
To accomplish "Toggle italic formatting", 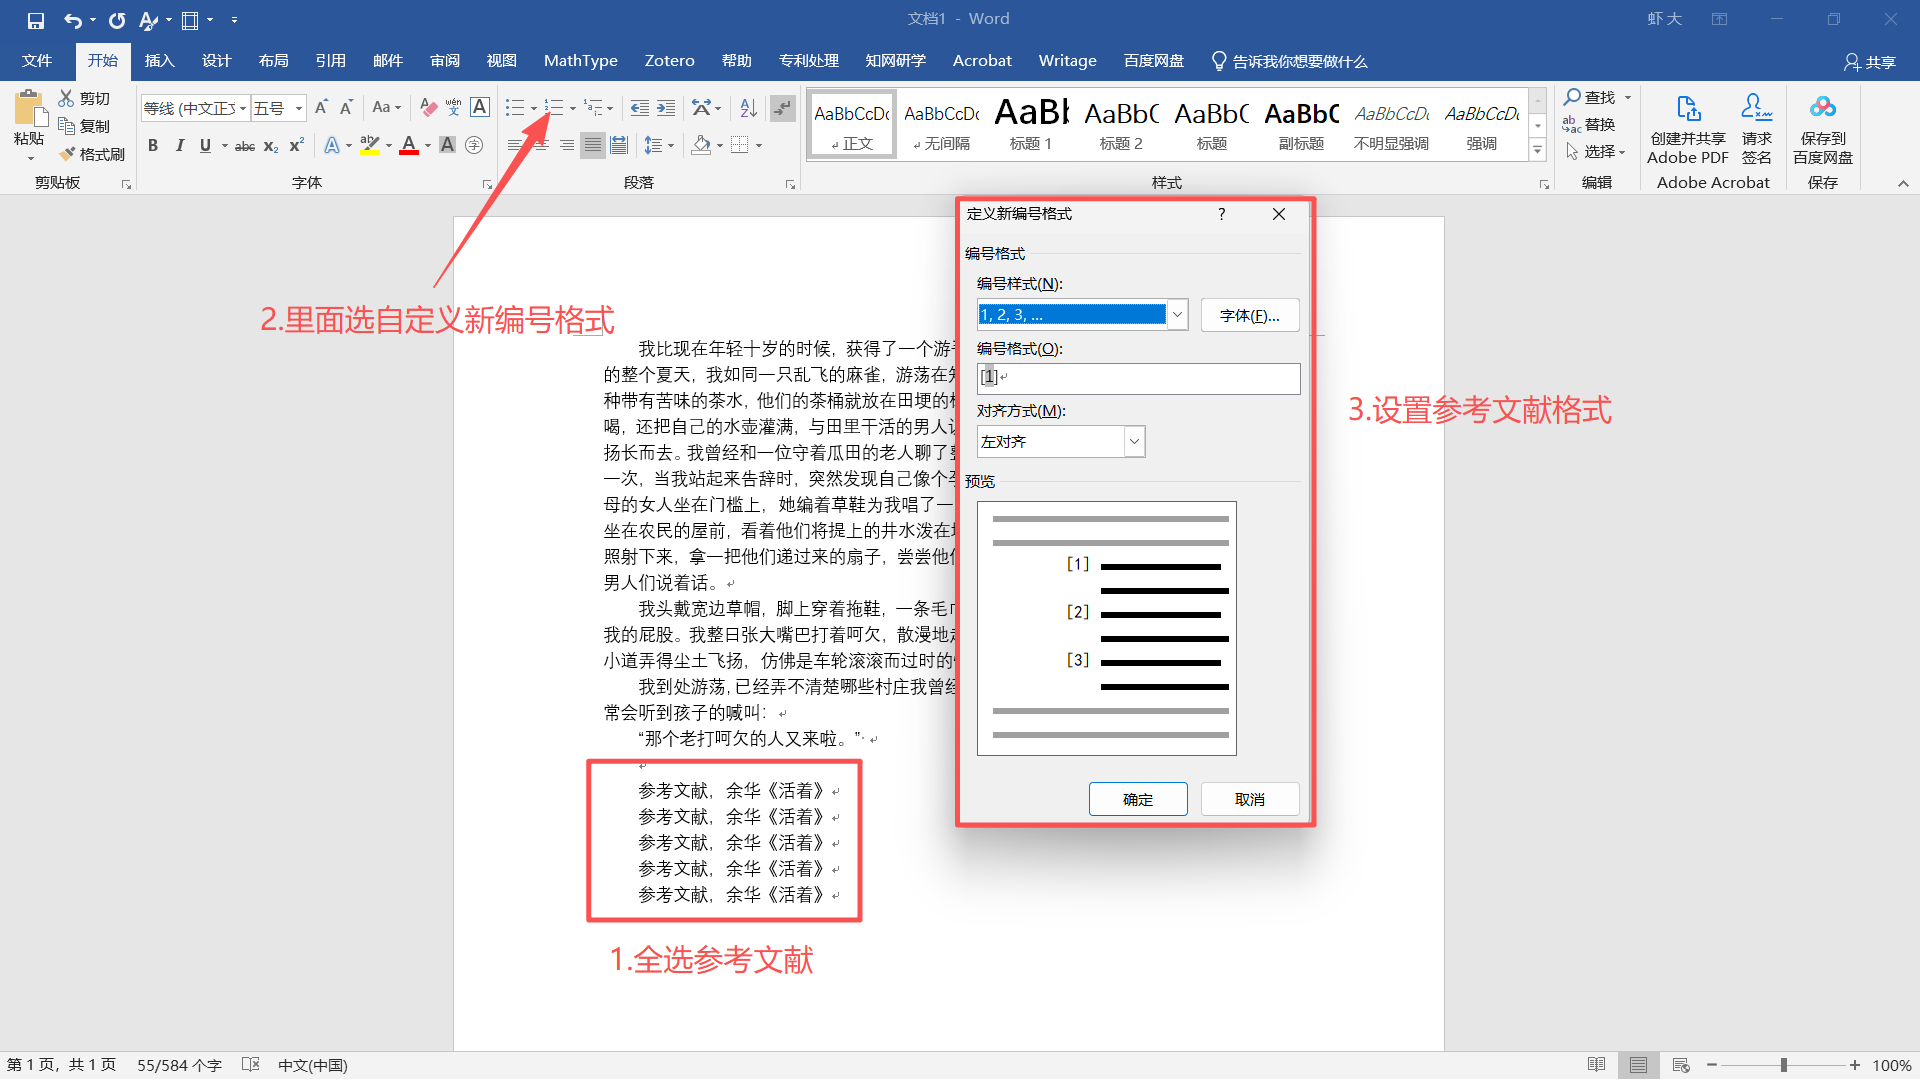I will tap(179, 146).
